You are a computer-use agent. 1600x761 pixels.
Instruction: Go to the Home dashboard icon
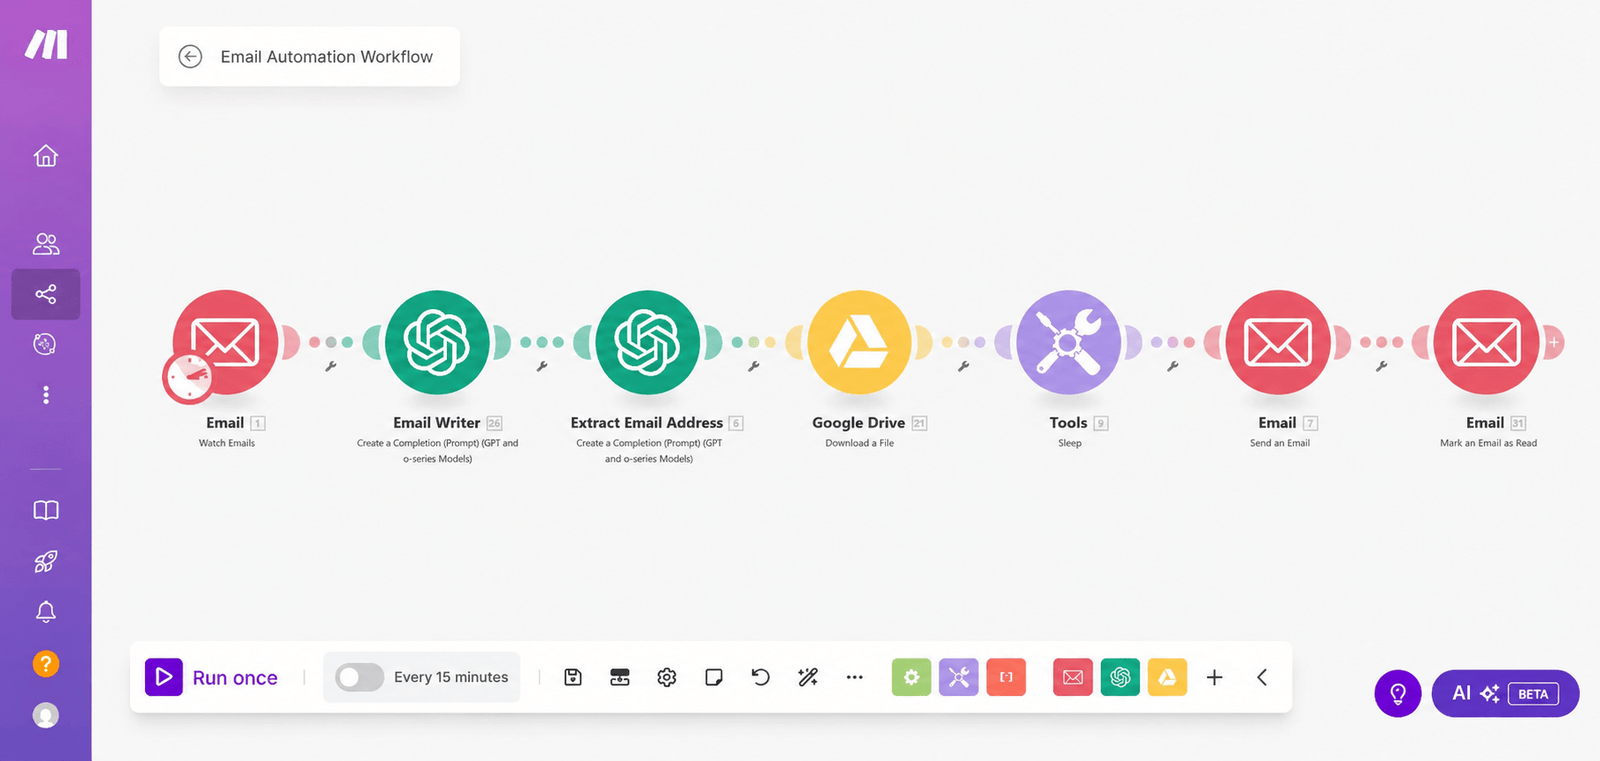[46, 156]
